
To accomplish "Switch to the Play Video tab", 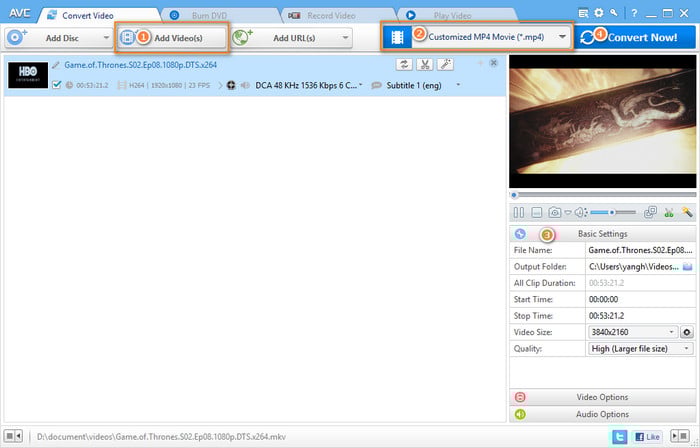I will point(458,16).
